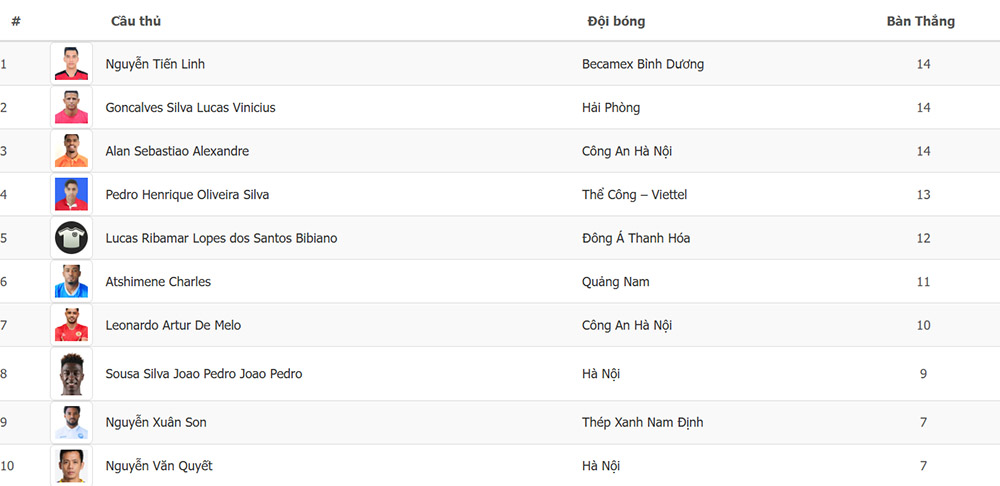Image resolution: width=1000 pixels, height=486 pixels.
Task: Click Leonardo Artur De Melo's photo
Action: (x=71, y=325)
